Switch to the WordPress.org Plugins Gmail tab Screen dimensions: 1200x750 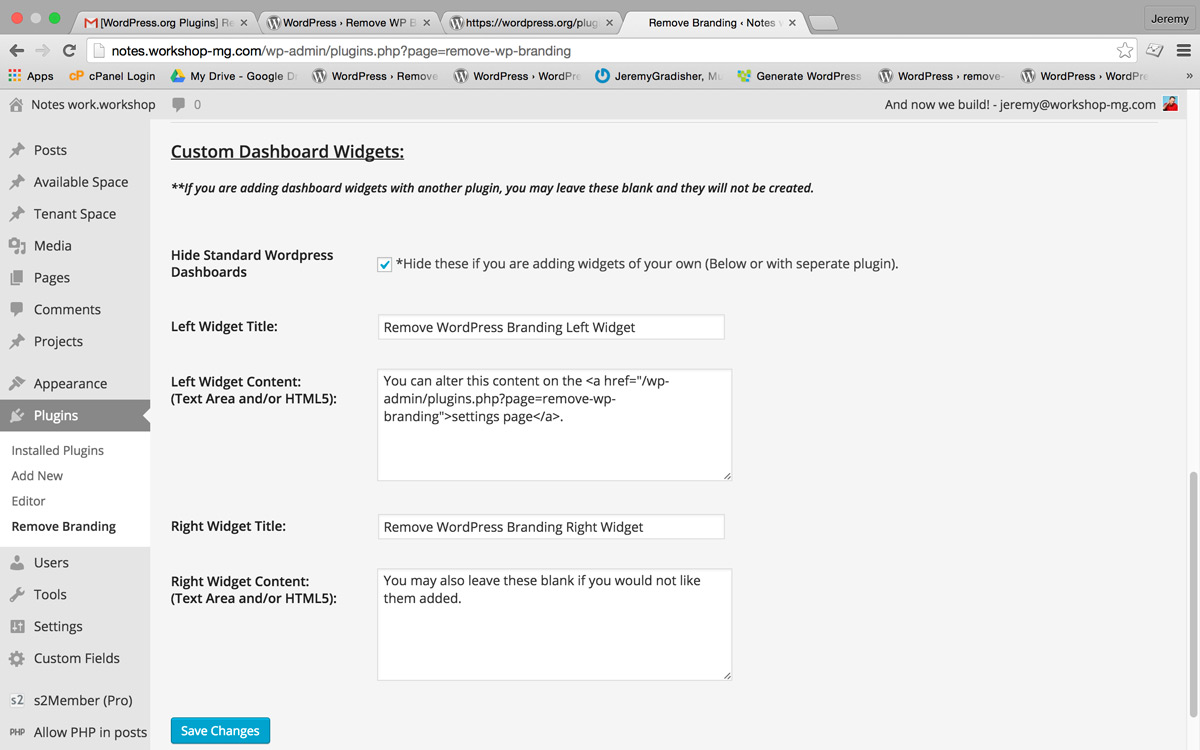coord(165,22)
